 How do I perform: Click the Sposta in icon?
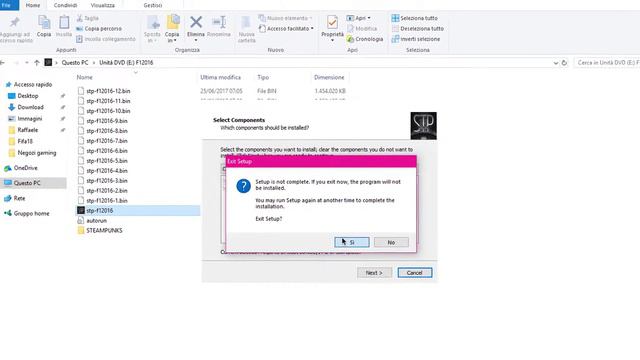point(153,23)
